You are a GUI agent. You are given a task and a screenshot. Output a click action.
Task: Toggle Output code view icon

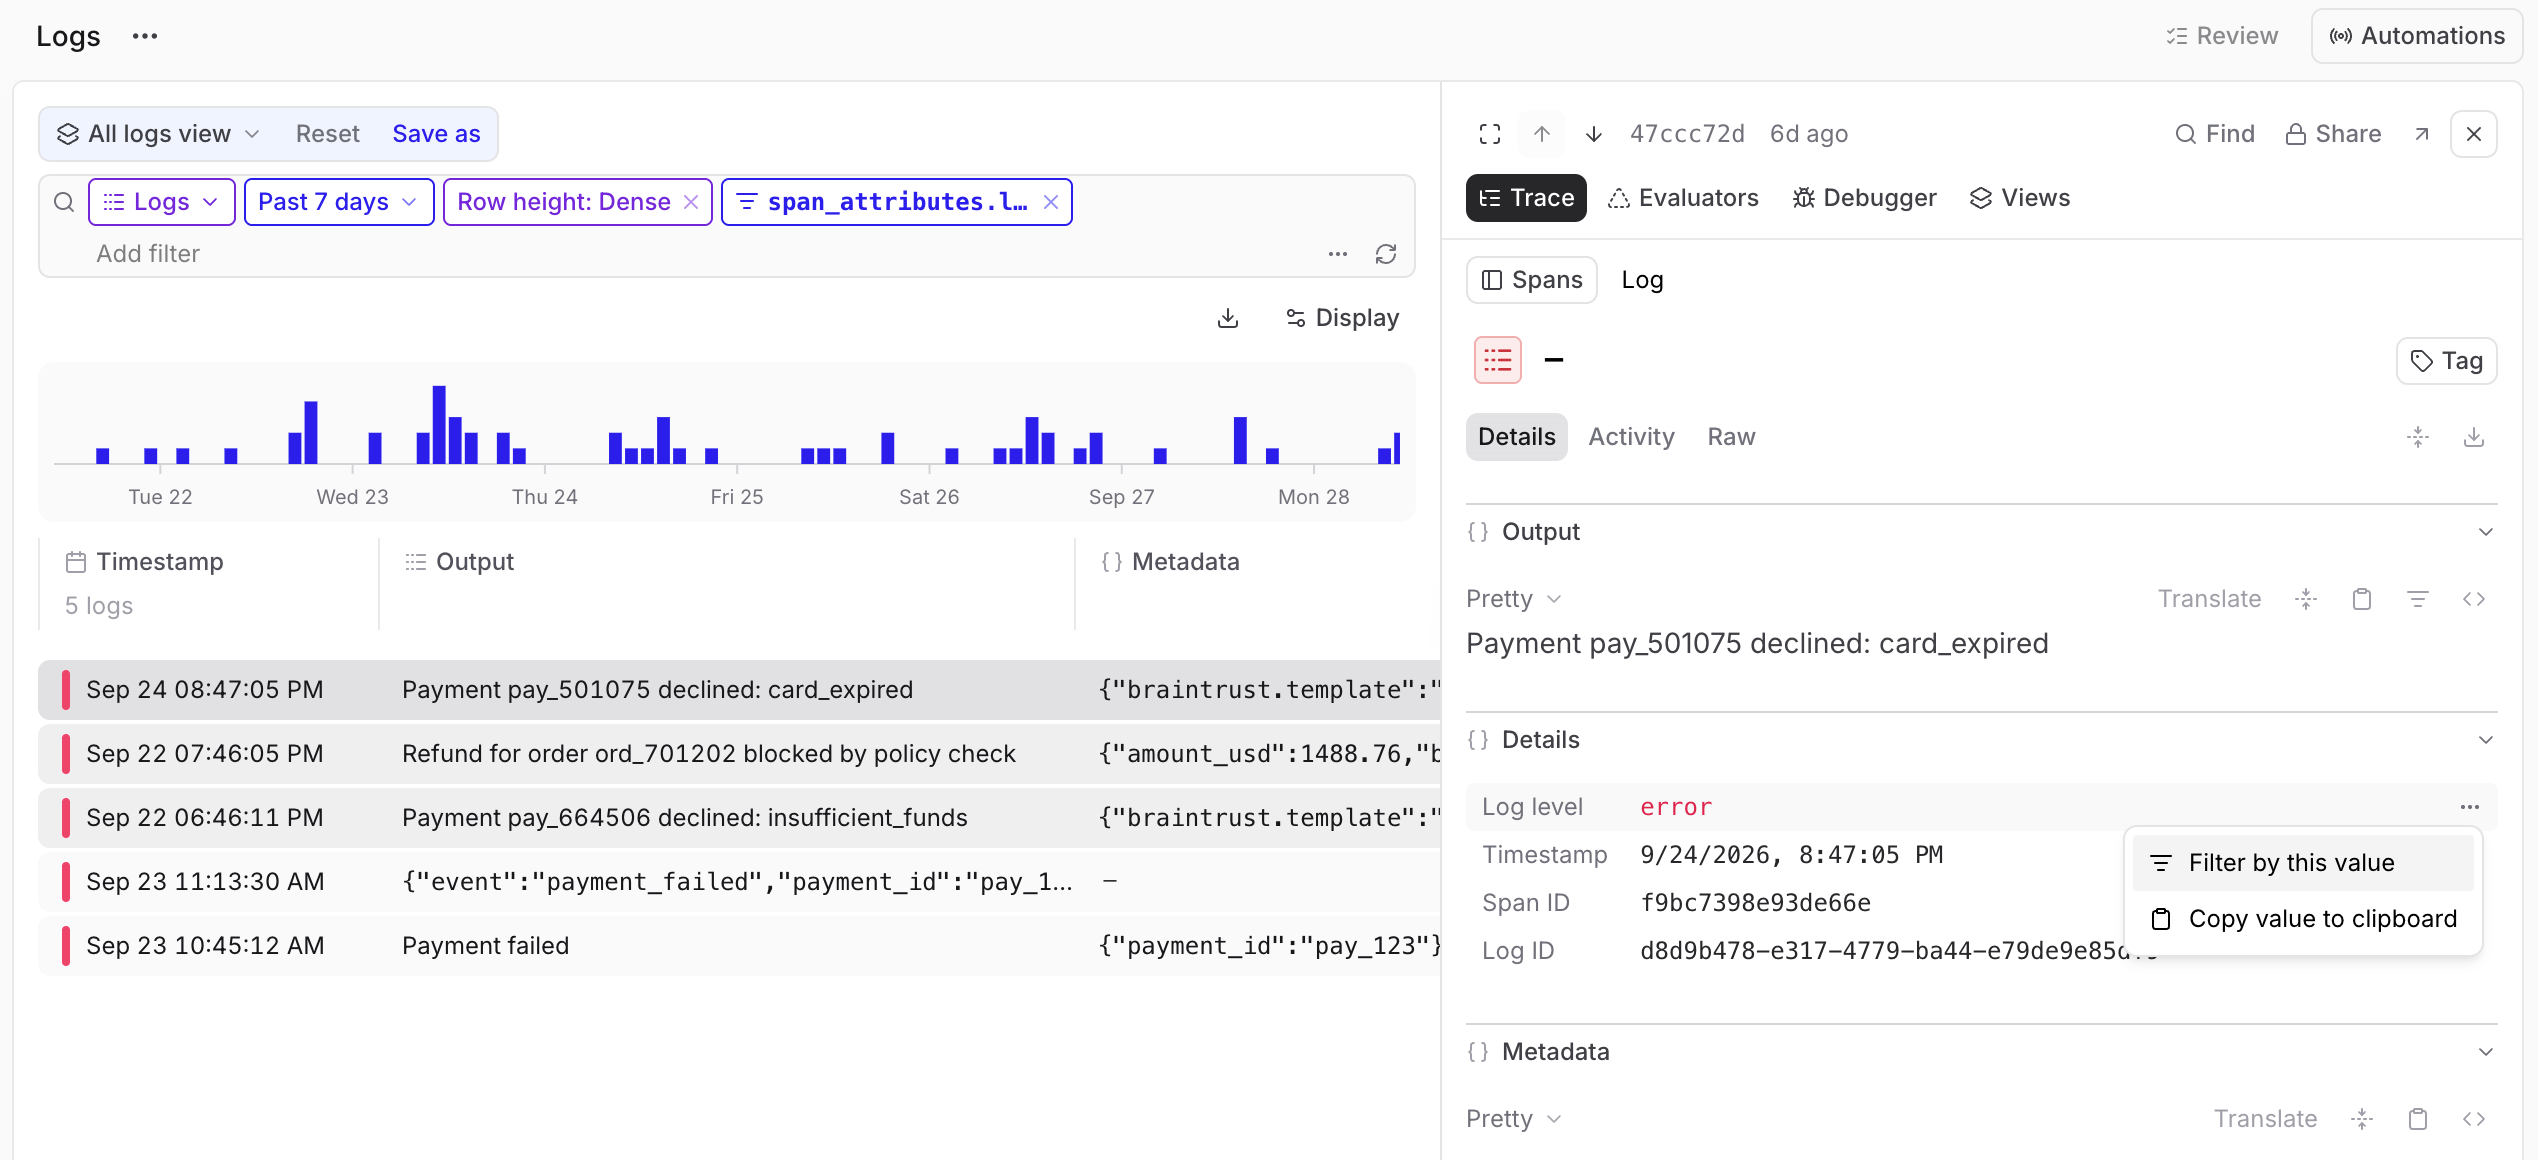coord(2474,599)
